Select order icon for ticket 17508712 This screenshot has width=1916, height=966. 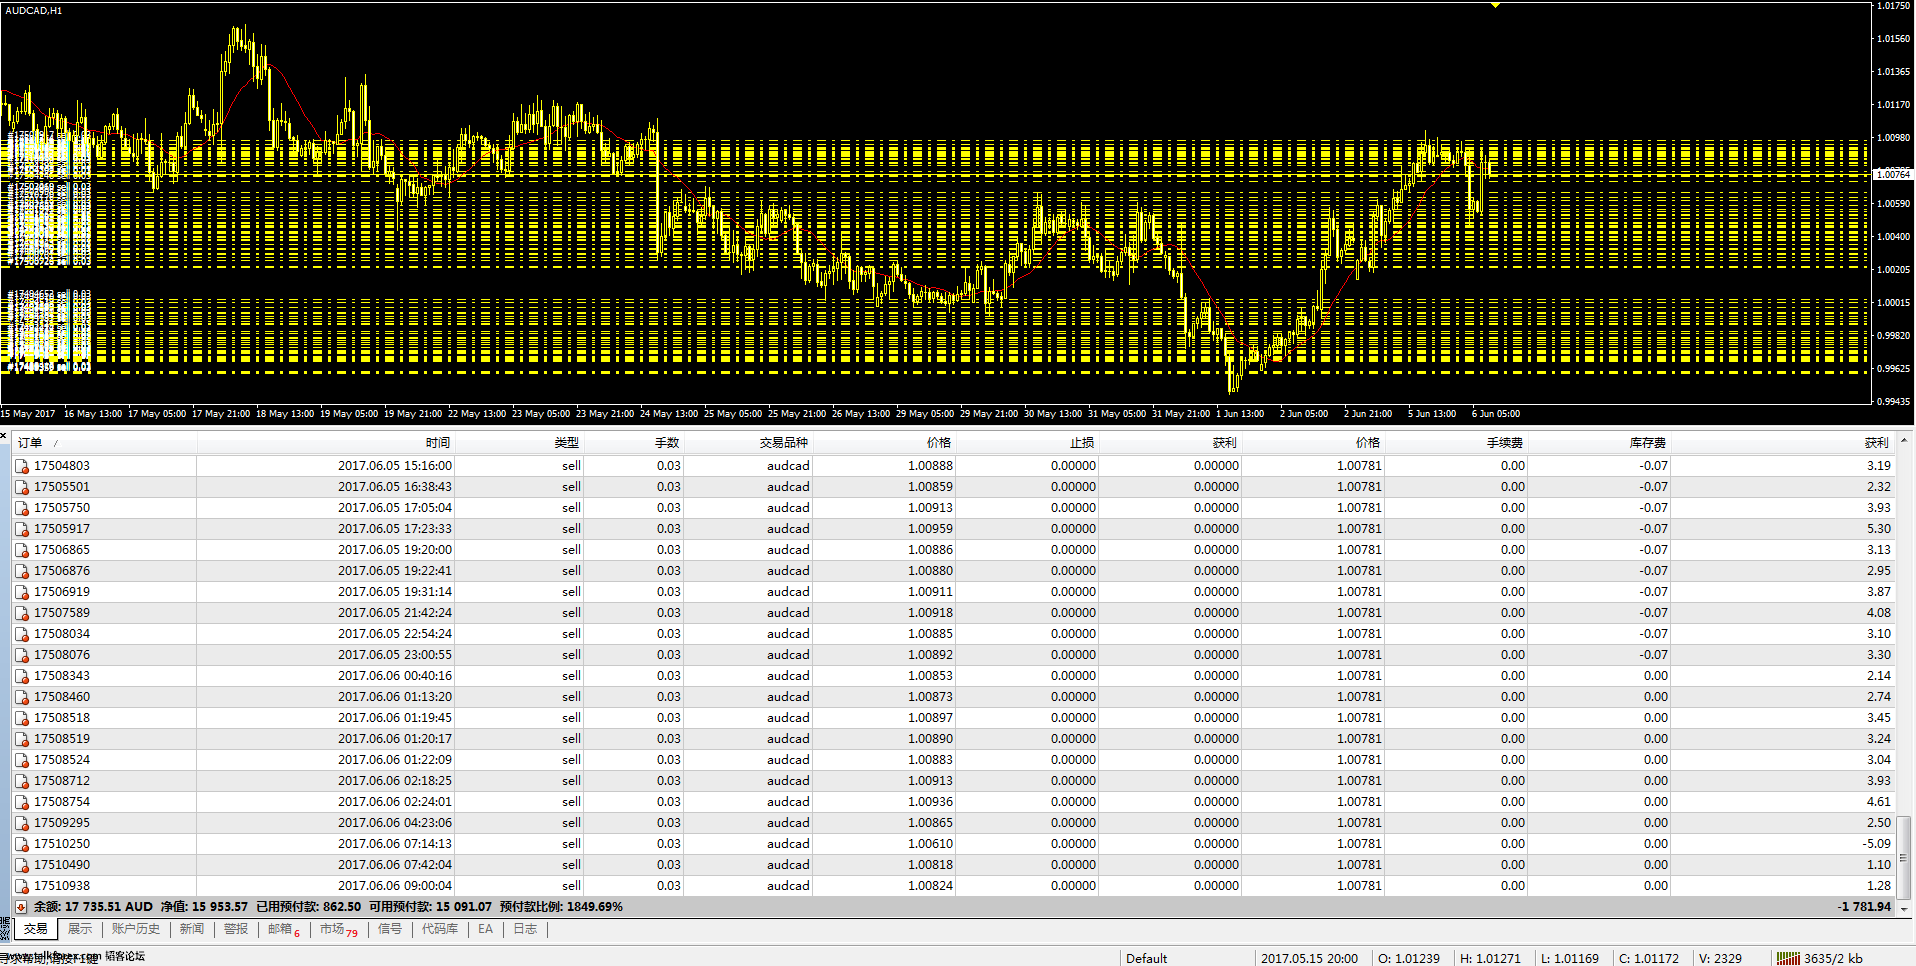click(x=22, y=781)
